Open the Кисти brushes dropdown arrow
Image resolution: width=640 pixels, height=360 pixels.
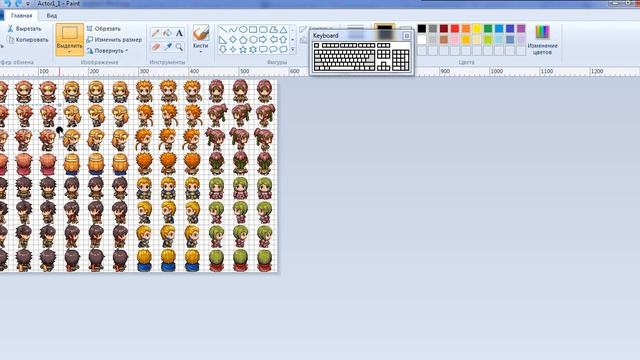point(200,52)
